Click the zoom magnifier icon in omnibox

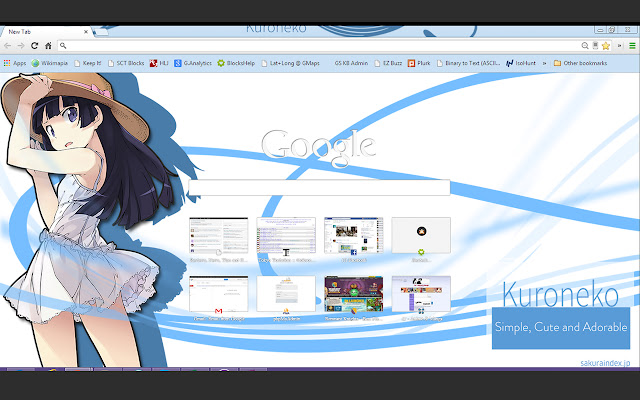pyautogui.click(x=585, y=46)
